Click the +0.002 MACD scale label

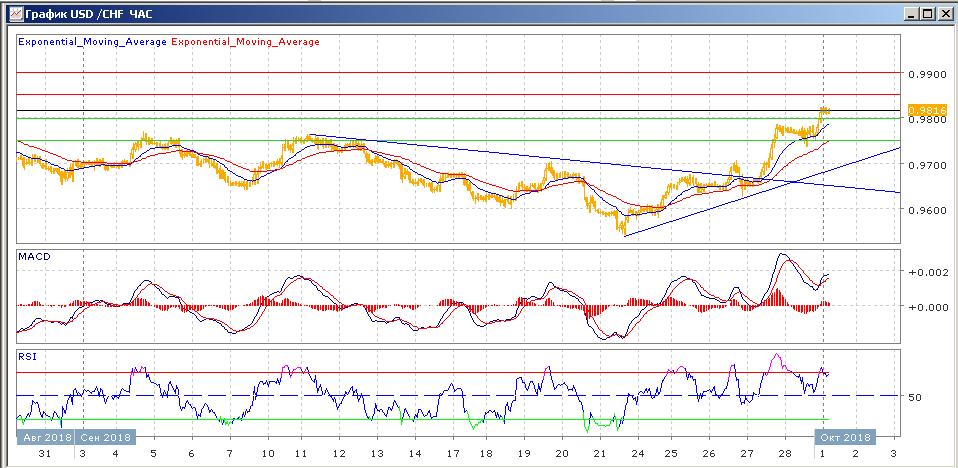[x=925, y=272]
